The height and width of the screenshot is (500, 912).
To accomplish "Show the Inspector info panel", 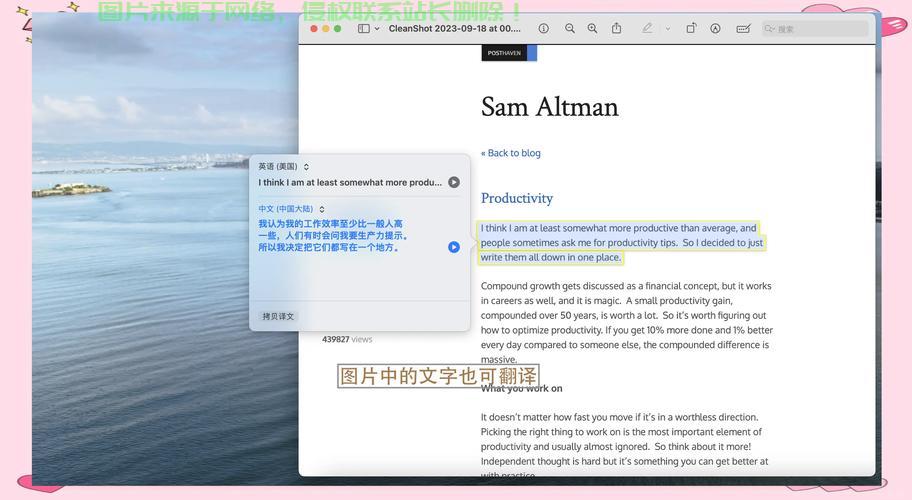I will click(543, 28).
